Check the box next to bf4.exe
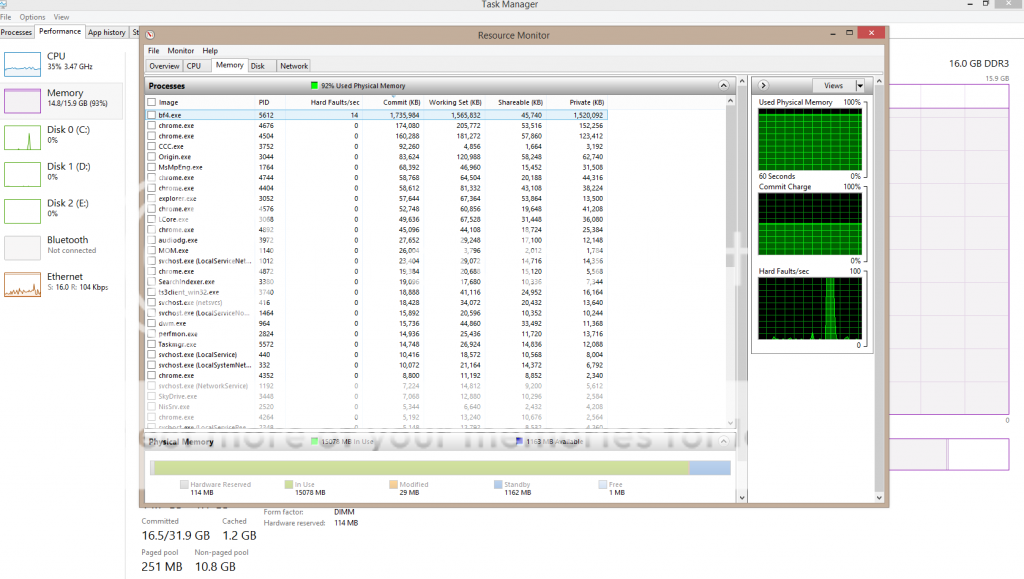This screenshot has height=579, width=1024. pos(152,115)
